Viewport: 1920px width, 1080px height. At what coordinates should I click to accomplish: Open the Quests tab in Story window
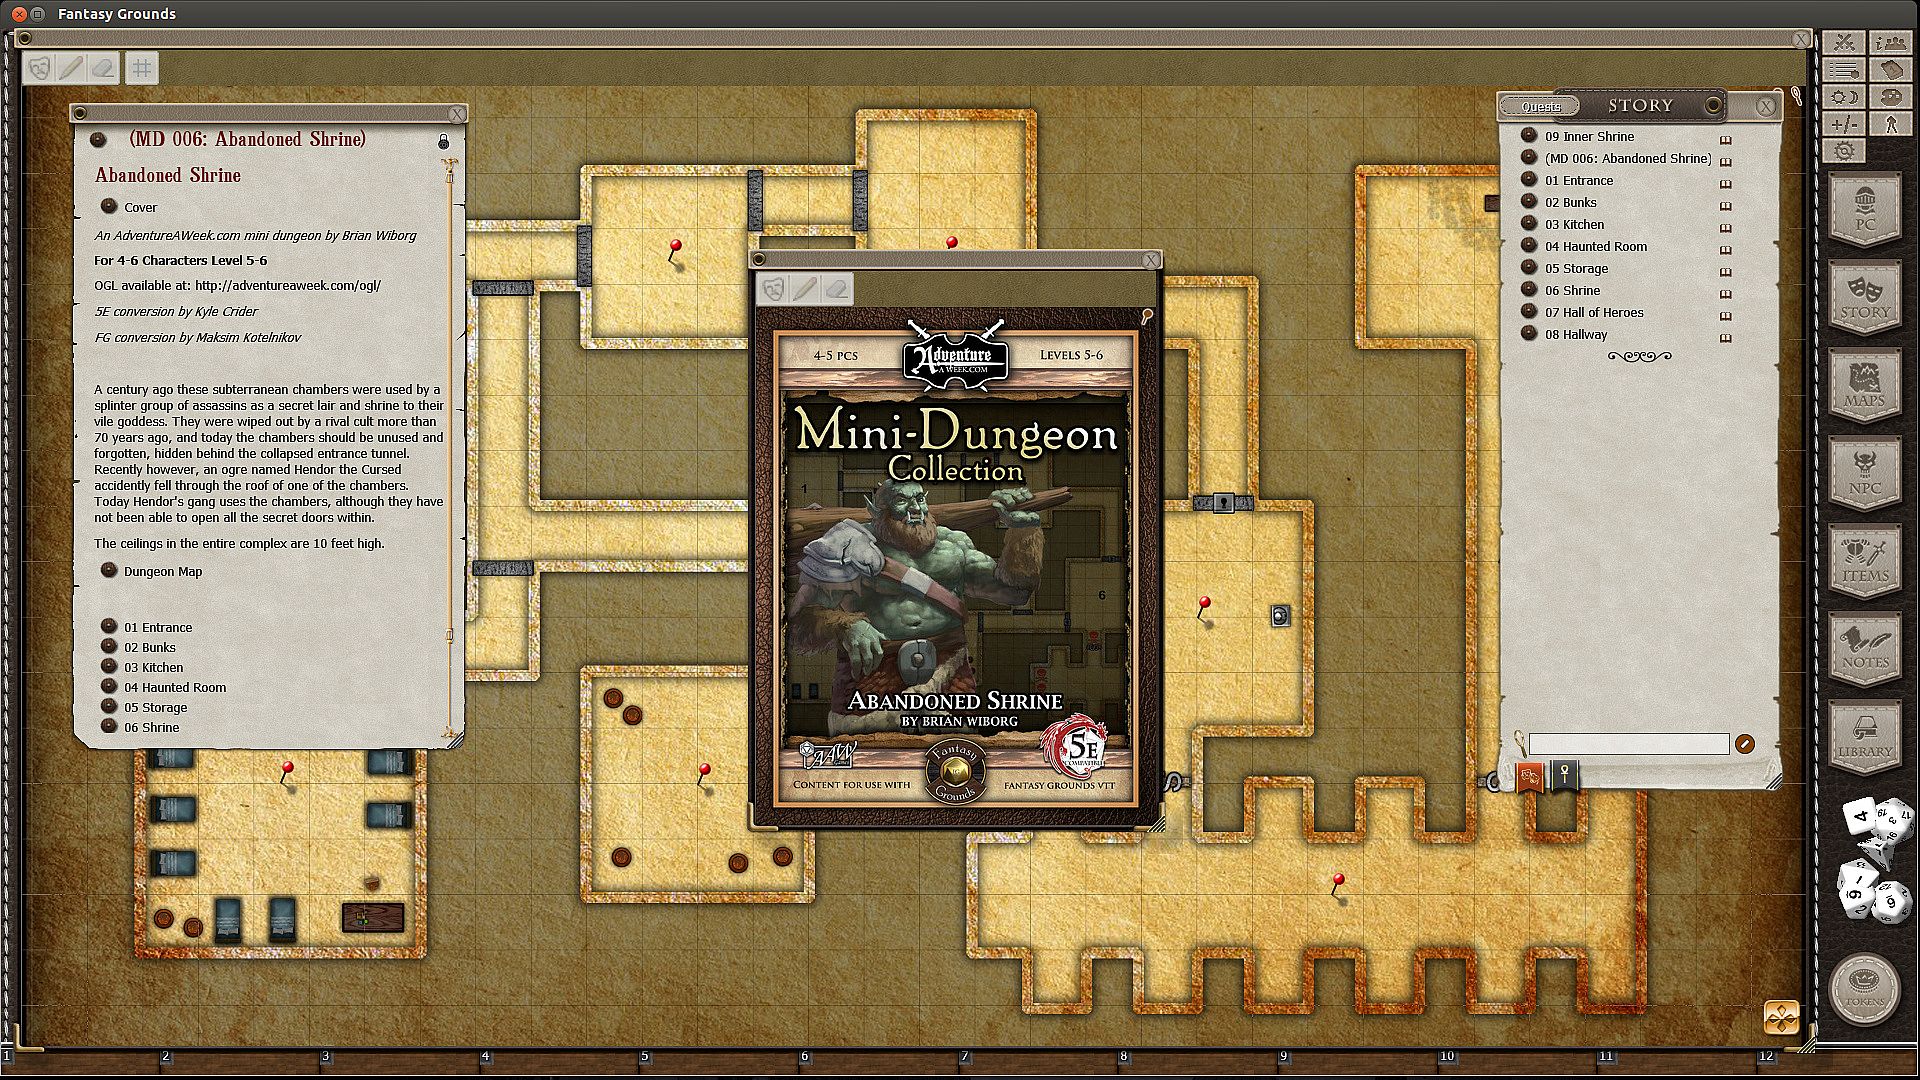click(x=1540, y=106)
